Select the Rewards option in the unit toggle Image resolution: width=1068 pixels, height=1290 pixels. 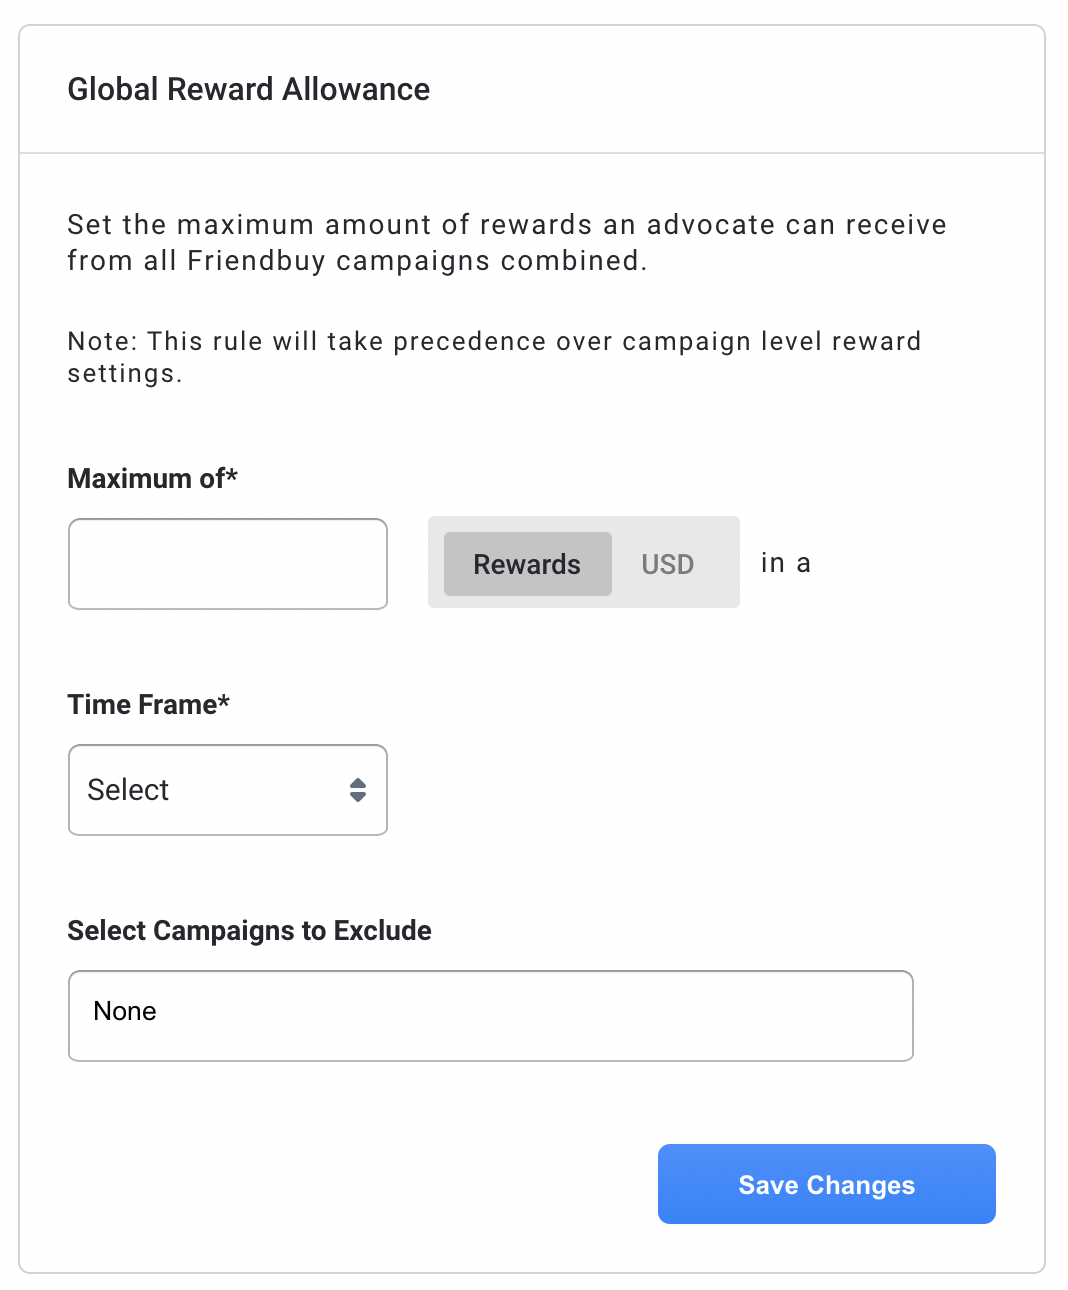point(527,564)
